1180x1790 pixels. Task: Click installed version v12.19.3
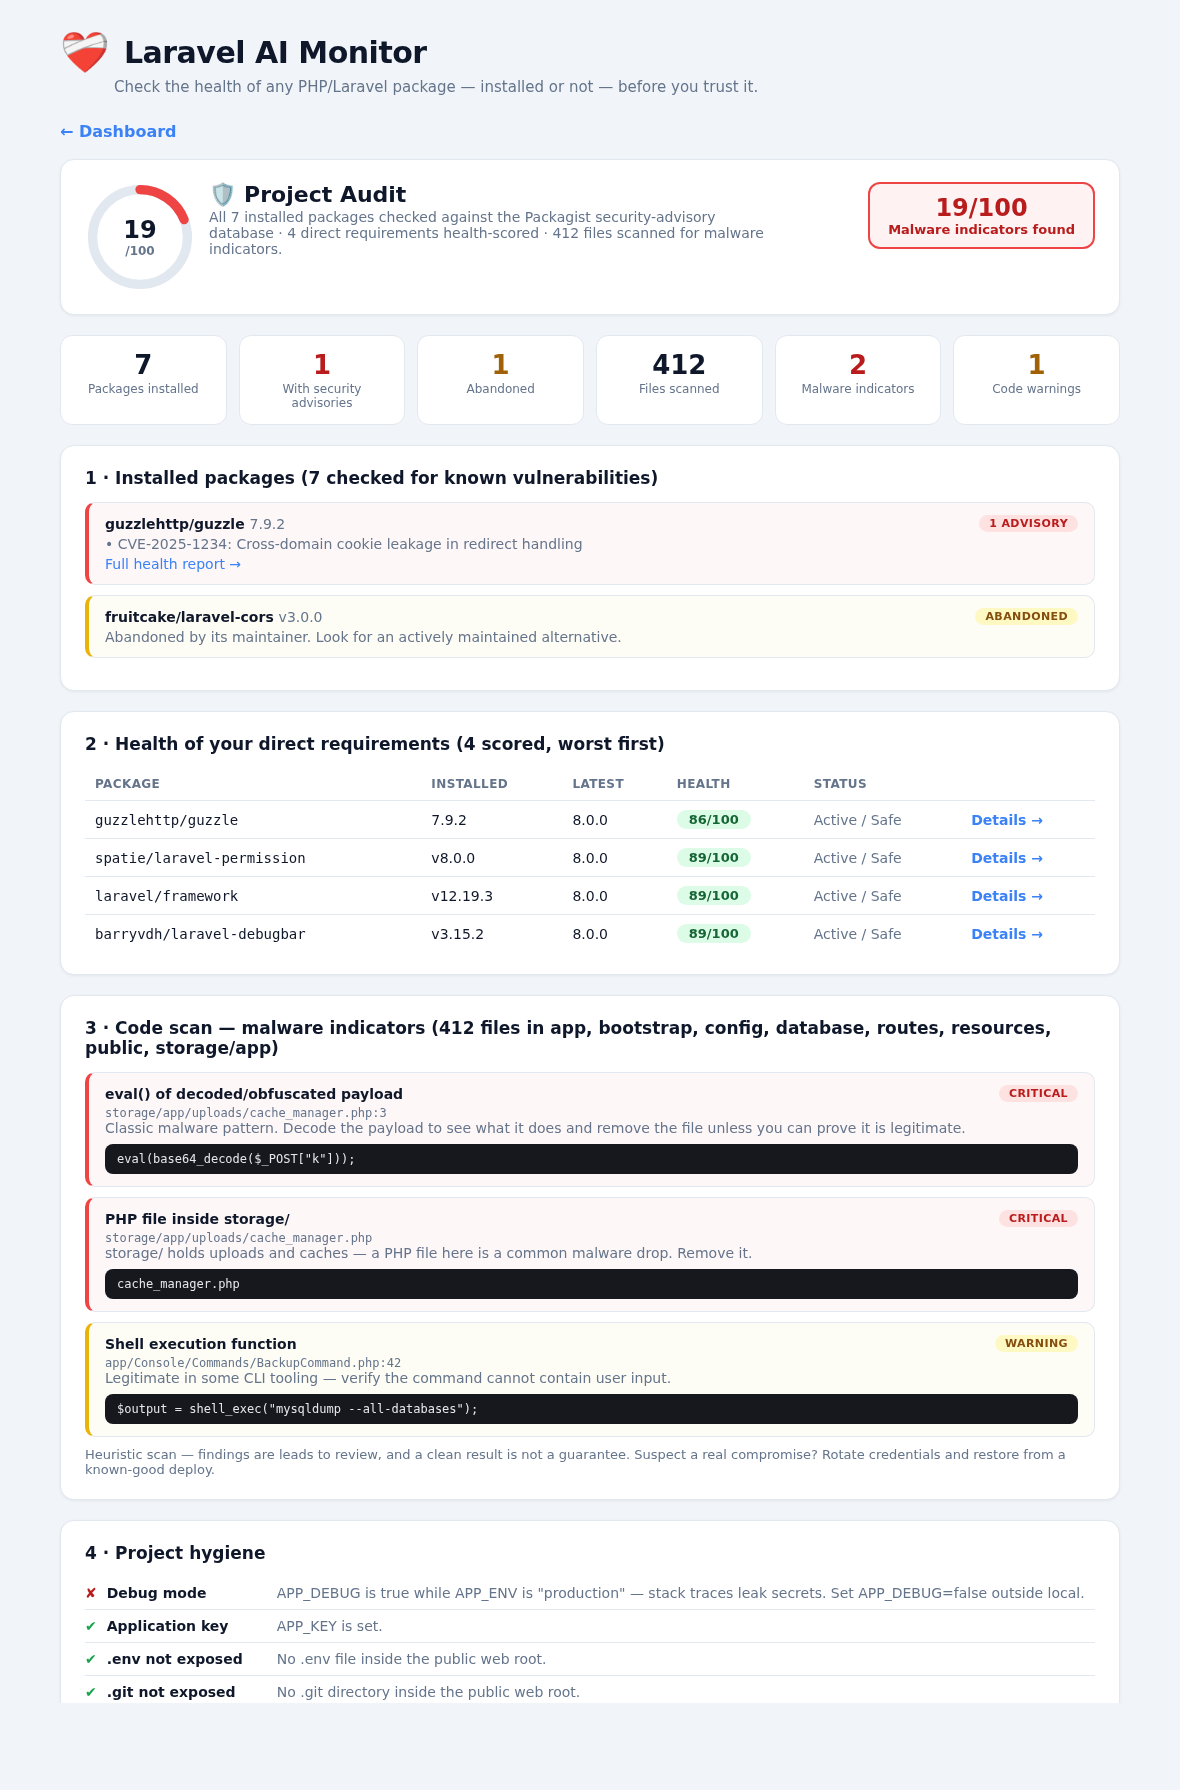pos(462,896)
